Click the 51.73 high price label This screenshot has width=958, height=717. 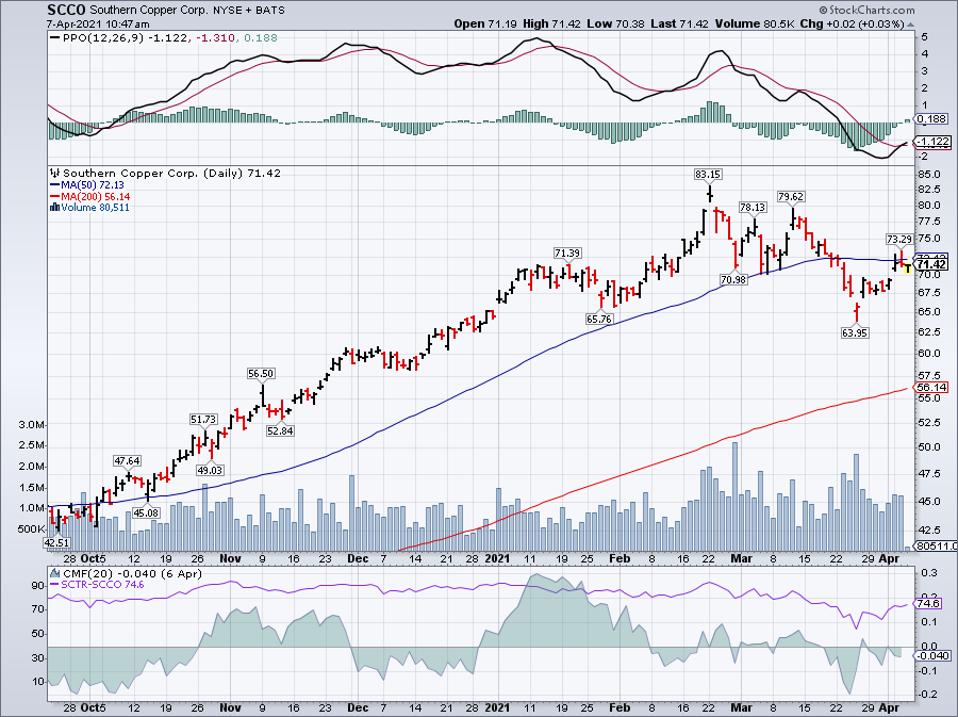coord(203,419)
